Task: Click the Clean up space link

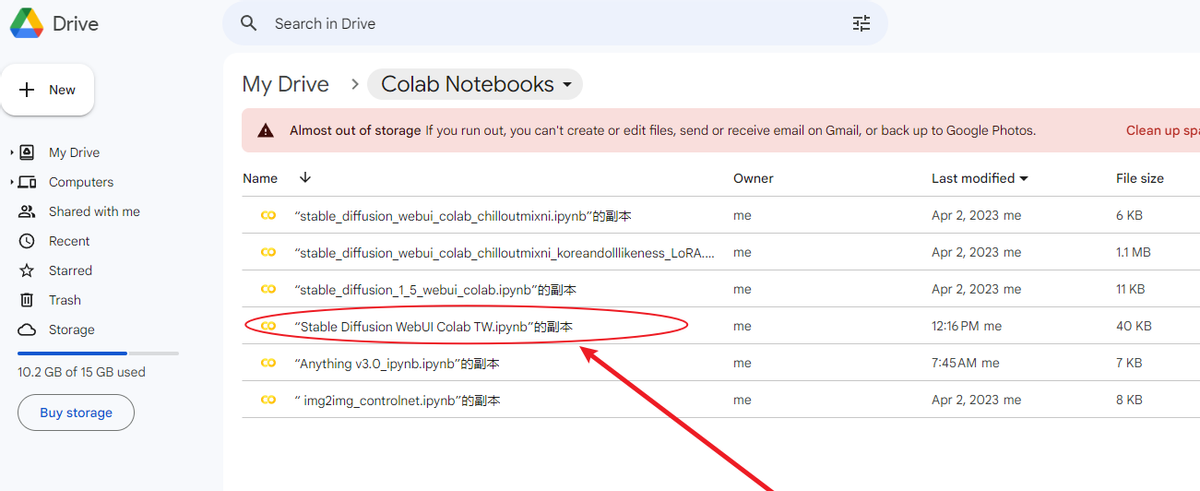Action: click(1163, 130)
